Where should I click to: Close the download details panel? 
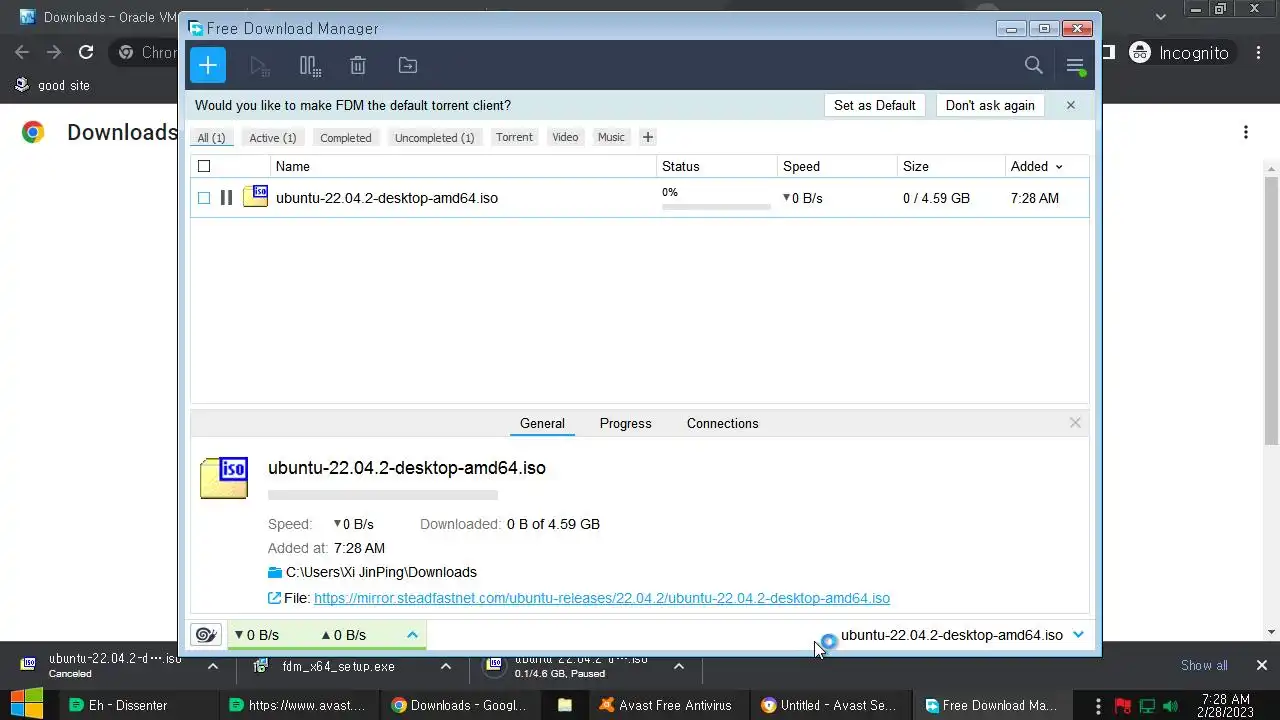click(x=1075, y=423)
